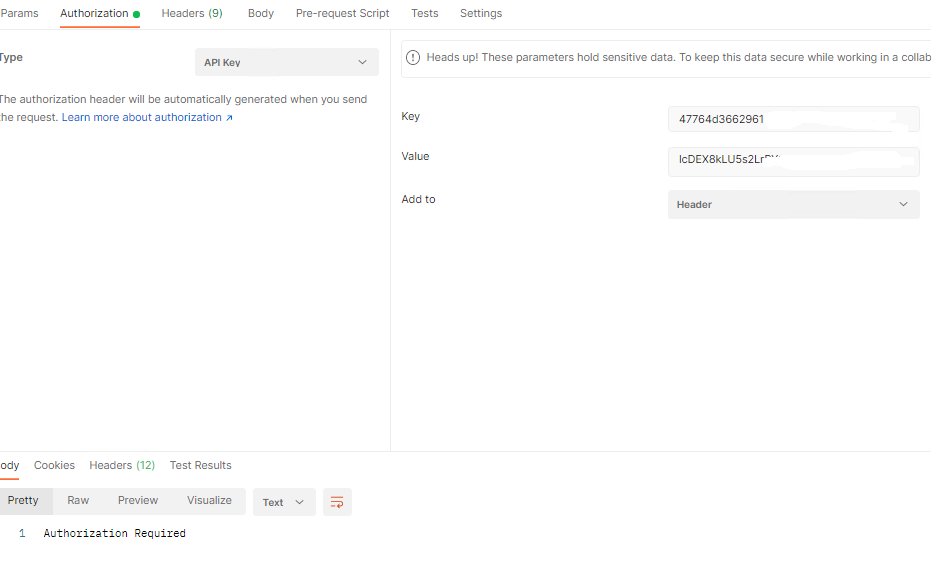This screenshot has height=569, width=931.
Task: Switch to Raw response view
Action: (x=78, y=500)
